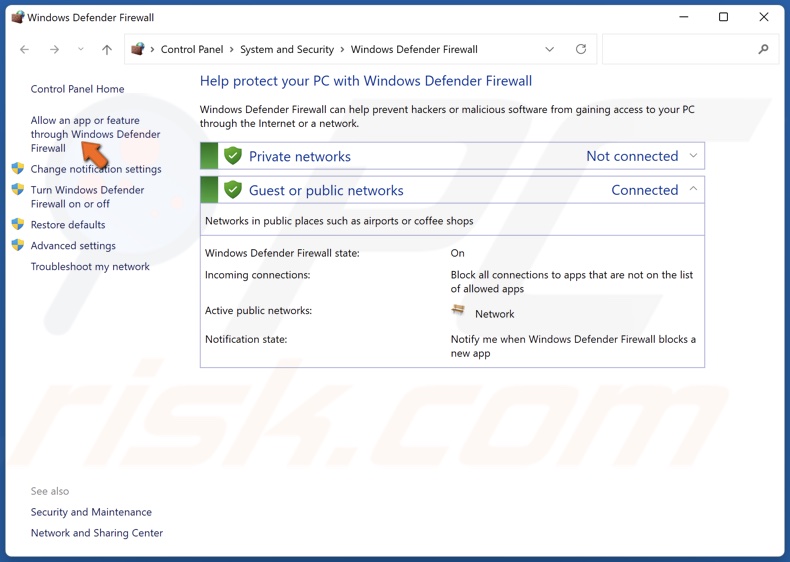The height and width of the screenshot is (562, 790).
Task: Click the Connected status text
Action: (644, 190)
